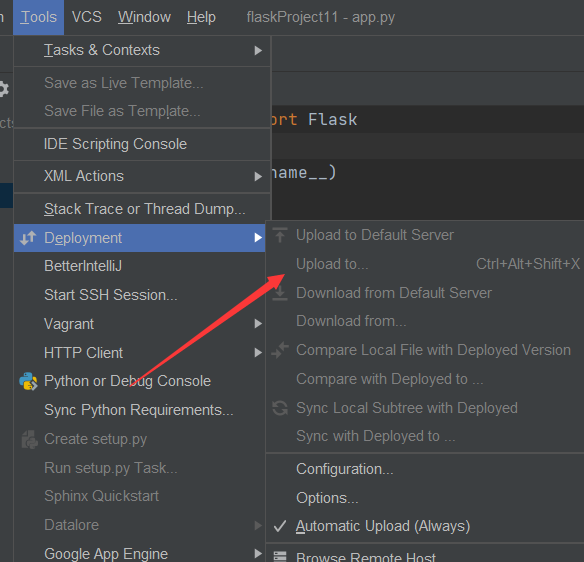The height and width of the screenshot is (562, 584).
Task: Click the Ctrl+Alt+Shift+X shortcut text
Action: tap(528, 264)
